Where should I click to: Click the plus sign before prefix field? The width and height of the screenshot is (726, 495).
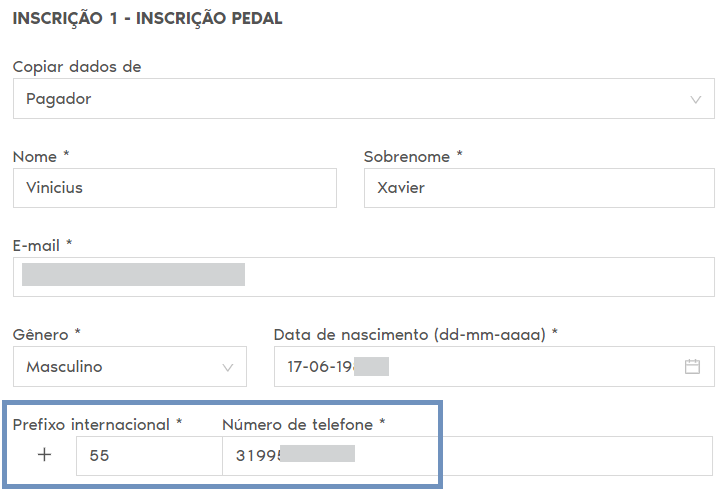[x=44, y=455]
